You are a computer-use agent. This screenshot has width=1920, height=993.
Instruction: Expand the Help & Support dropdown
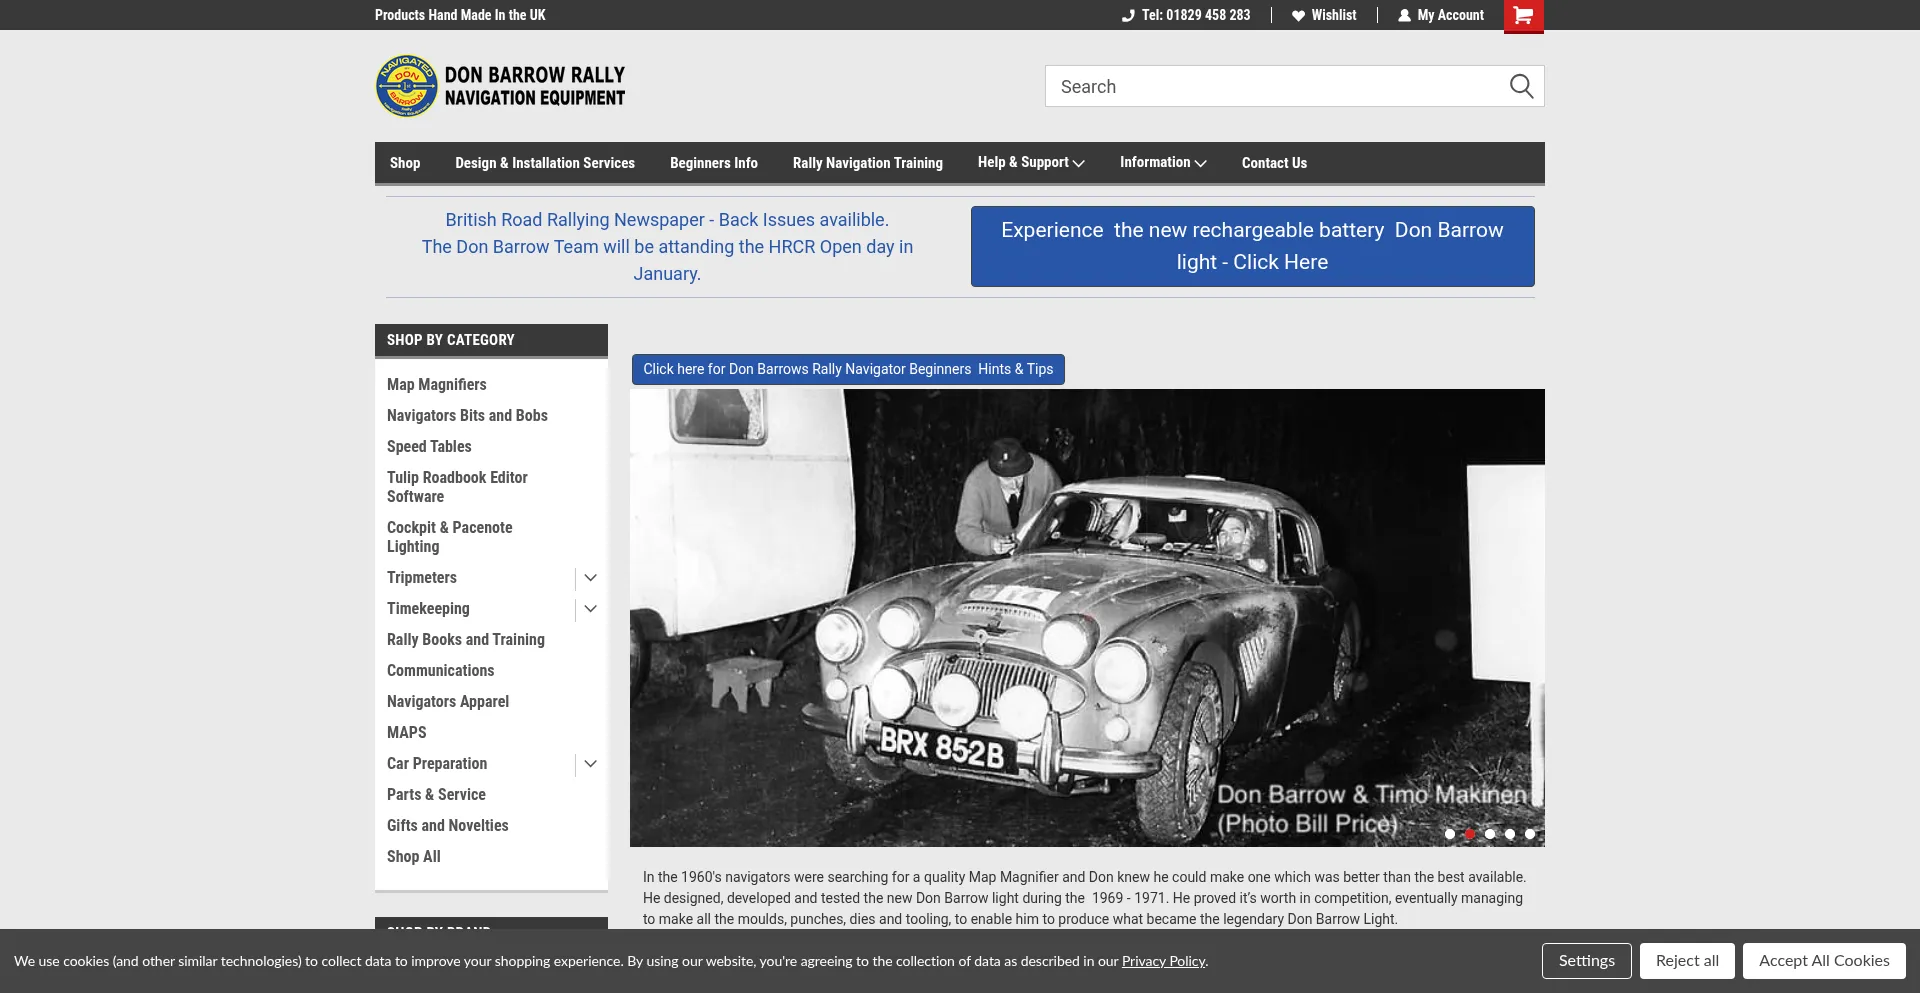click(1031, 163)
